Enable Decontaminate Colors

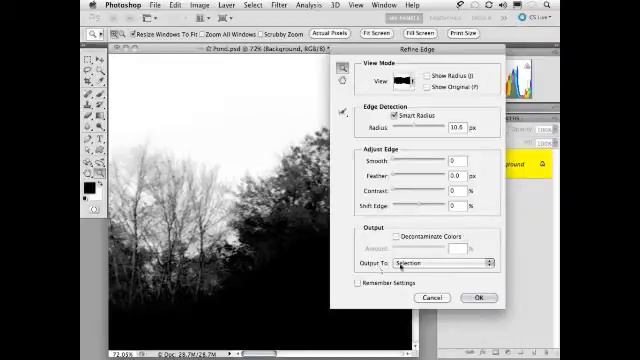(396, 236)
